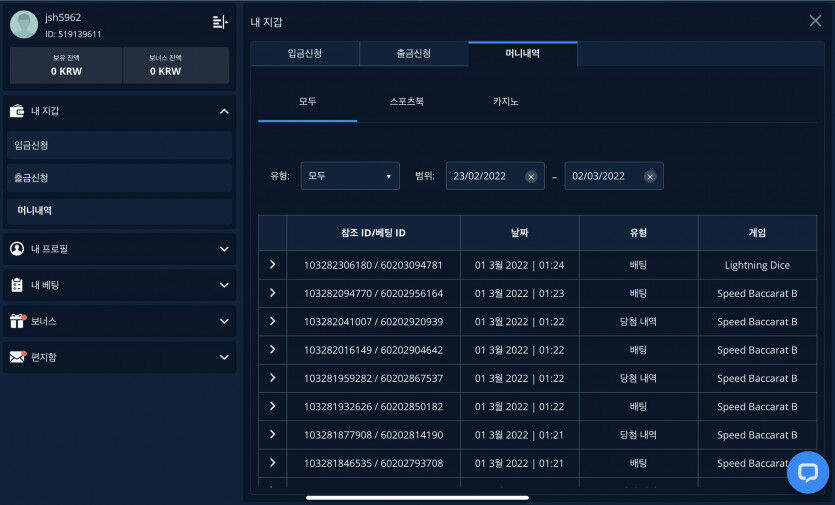Image resolution: width=835 pixels, height=505 pixels.
Task: Open 머니내역 in the sidebar
Action: pos(119,210)
